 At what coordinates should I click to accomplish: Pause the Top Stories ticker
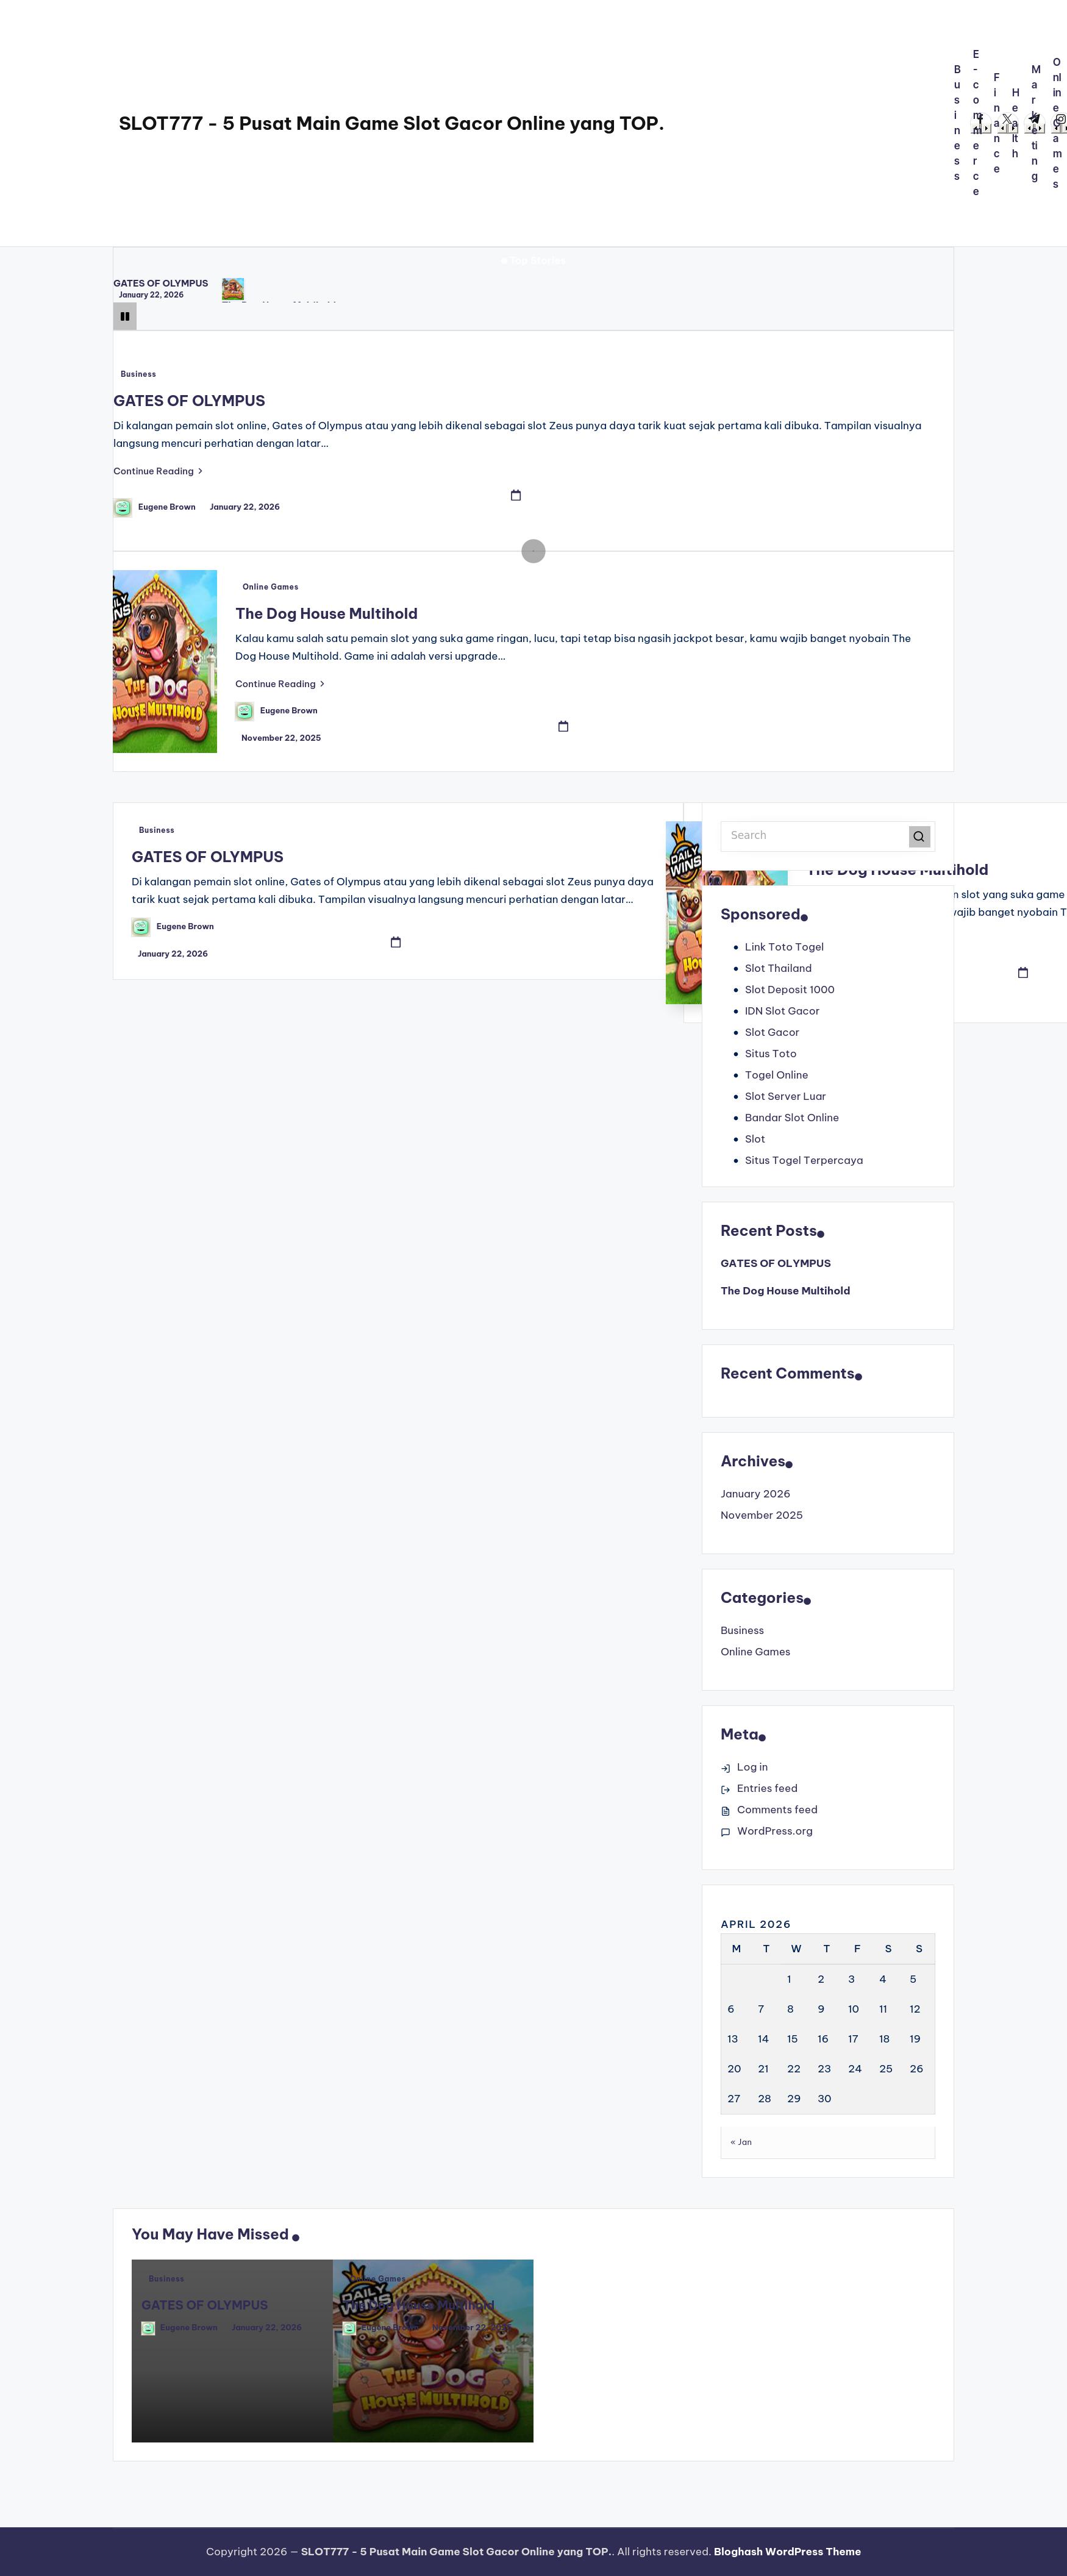125,317
